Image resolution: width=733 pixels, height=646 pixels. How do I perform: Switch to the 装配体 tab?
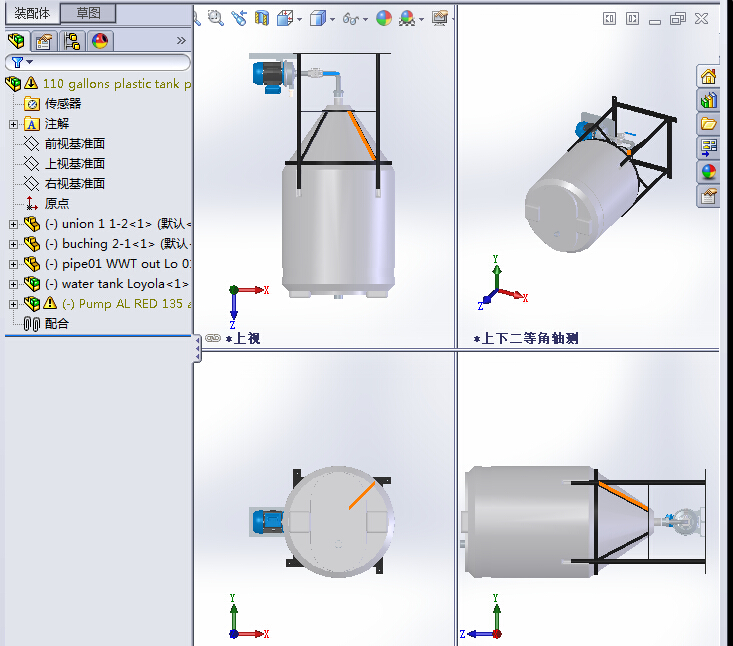click(x=32, y=13)
